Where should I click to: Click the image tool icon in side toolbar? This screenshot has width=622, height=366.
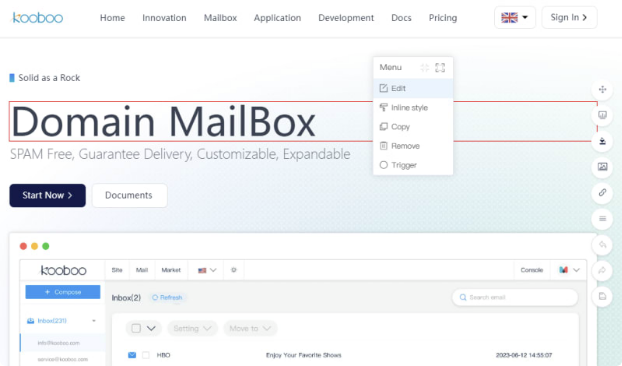click(602, 167)
